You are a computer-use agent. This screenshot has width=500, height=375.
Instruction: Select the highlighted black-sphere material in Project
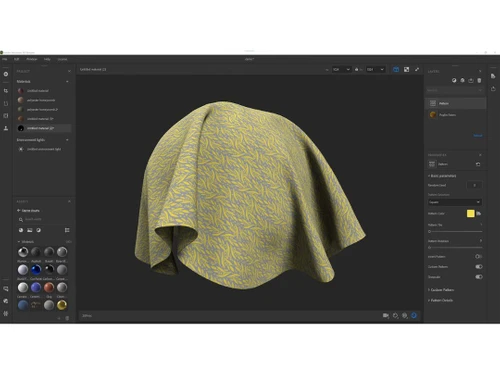point(44,128)
